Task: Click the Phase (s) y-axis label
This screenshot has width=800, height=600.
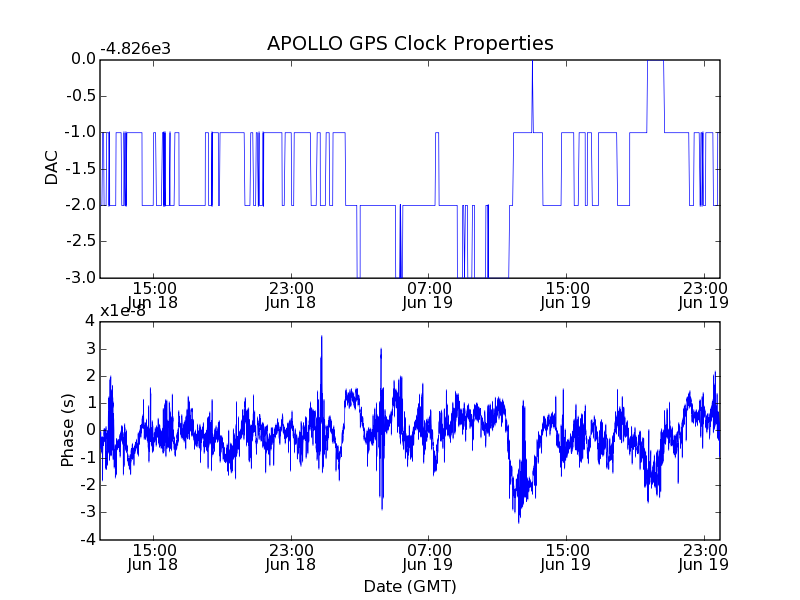Action: [x=67, y=430]
